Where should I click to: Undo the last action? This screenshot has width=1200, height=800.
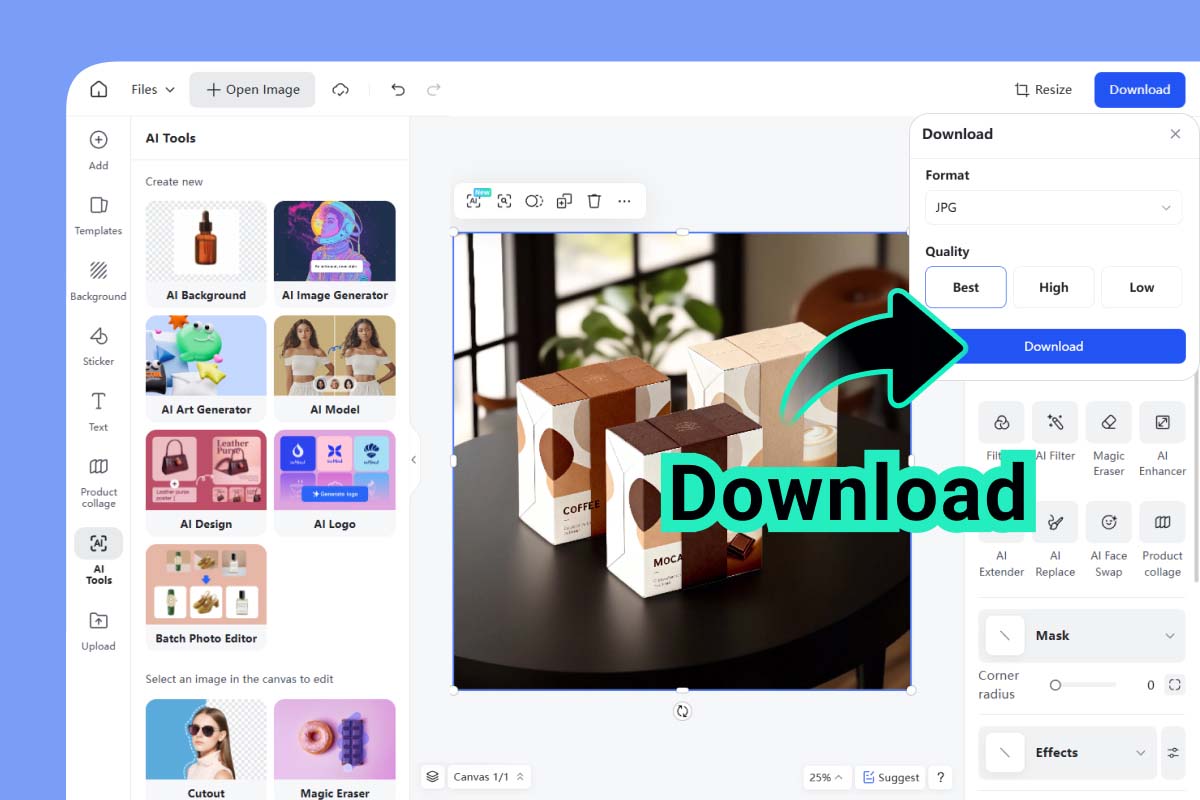398,89
